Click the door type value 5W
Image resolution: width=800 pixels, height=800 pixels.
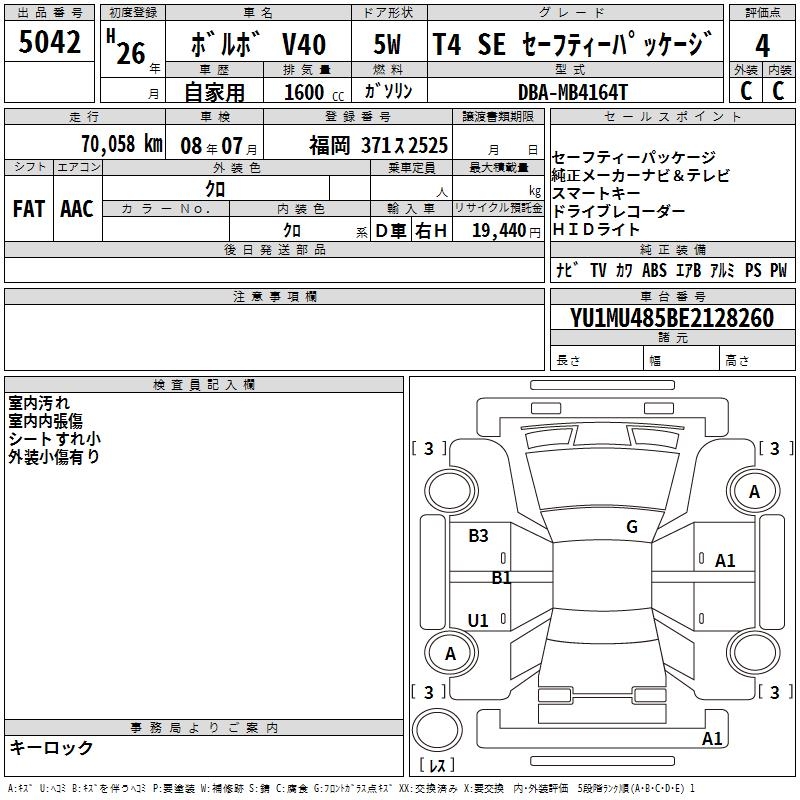pyautogui.click(x=387, y=44)
